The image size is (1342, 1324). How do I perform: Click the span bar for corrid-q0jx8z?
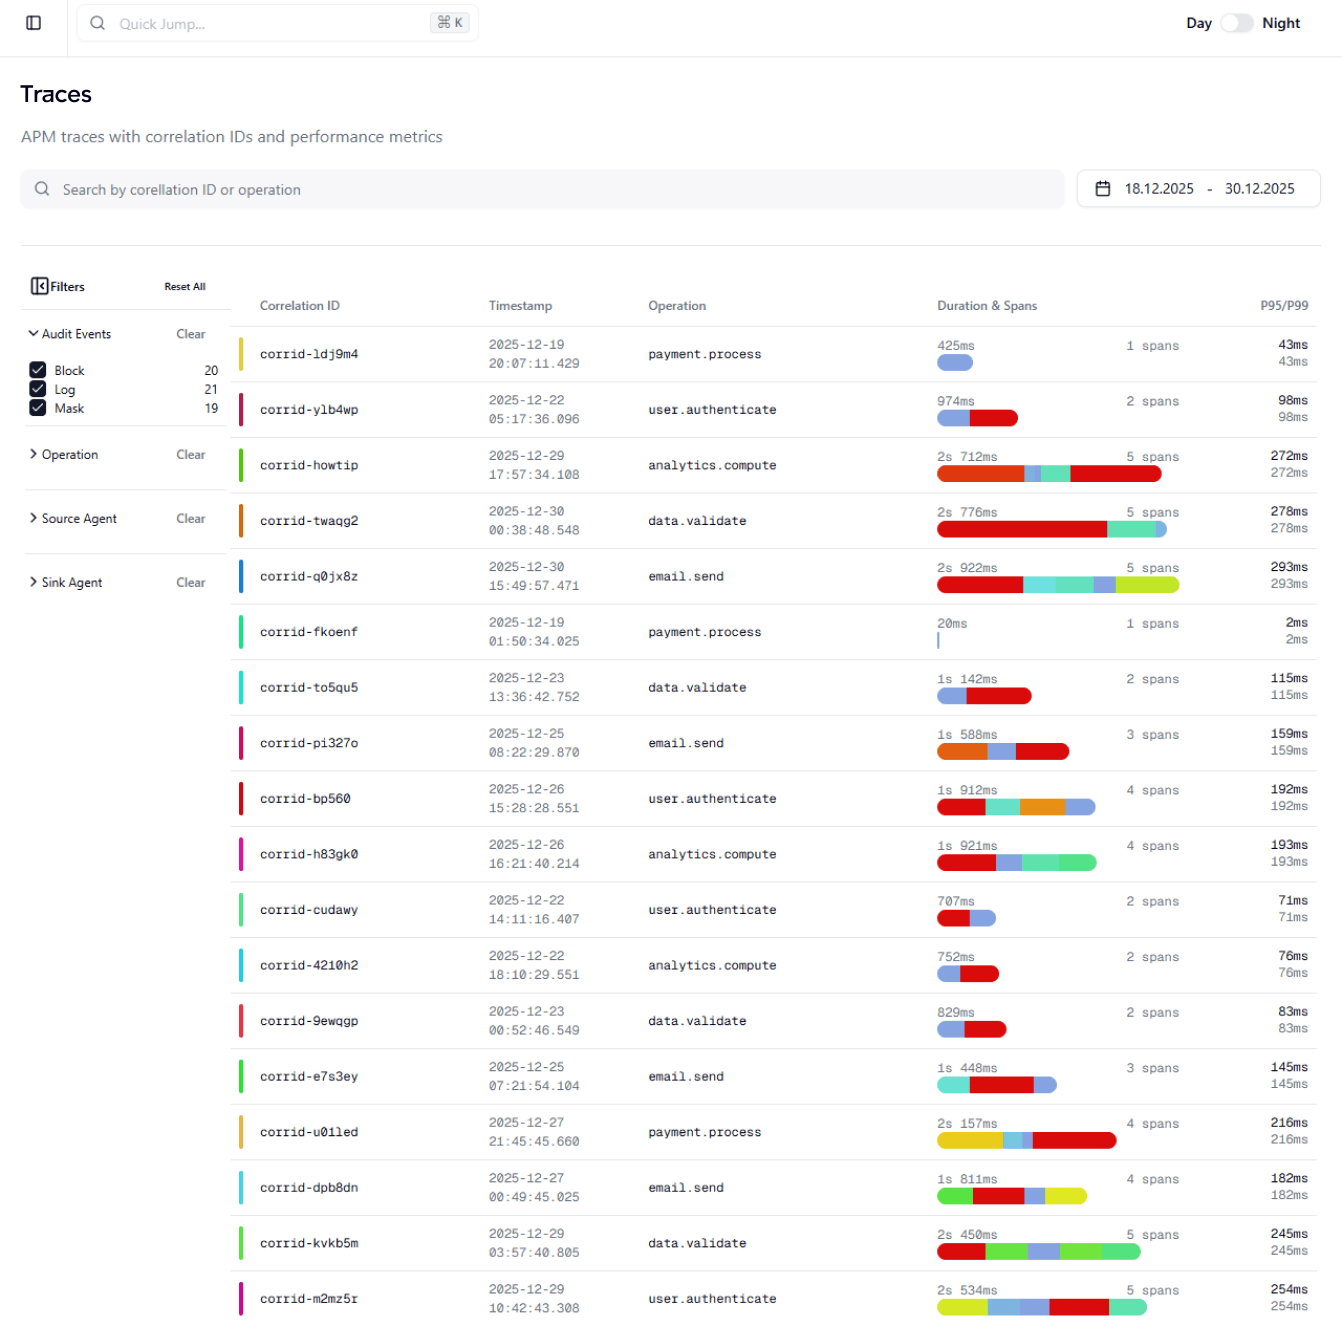click(x=1058, y=585)
